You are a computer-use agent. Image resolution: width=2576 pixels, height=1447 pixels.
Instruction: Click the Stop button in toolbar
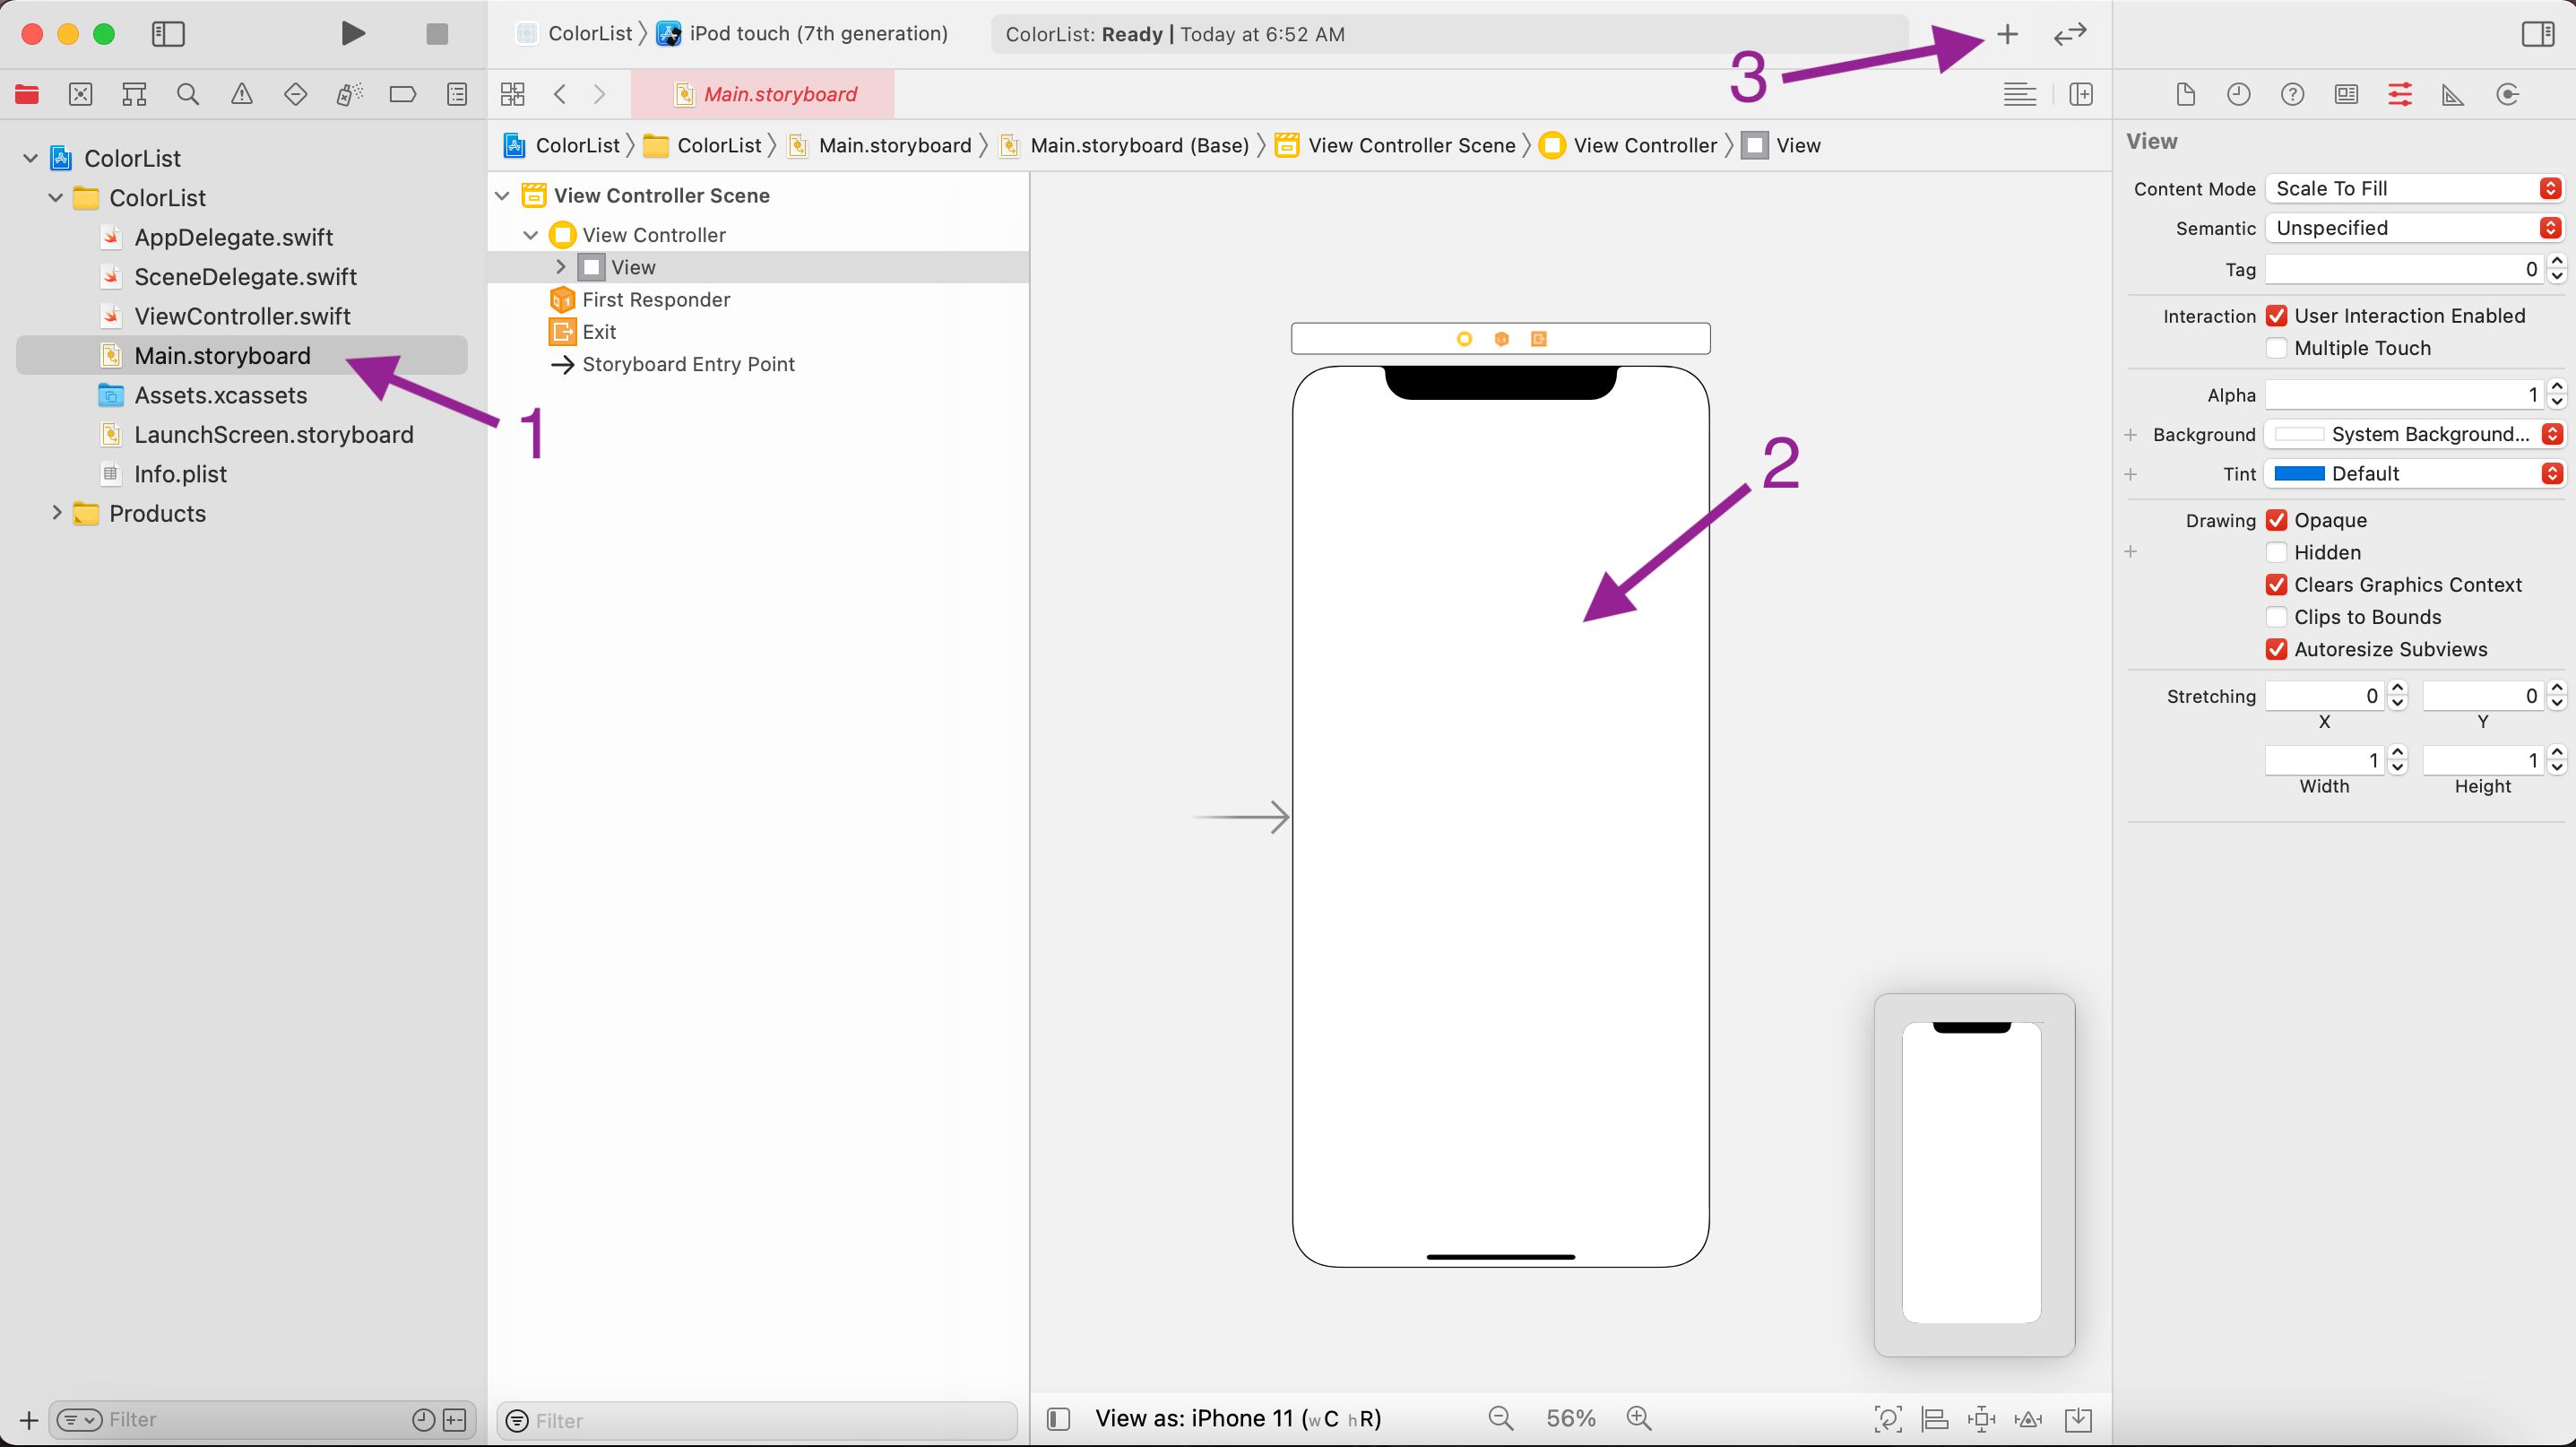(437, 34)
